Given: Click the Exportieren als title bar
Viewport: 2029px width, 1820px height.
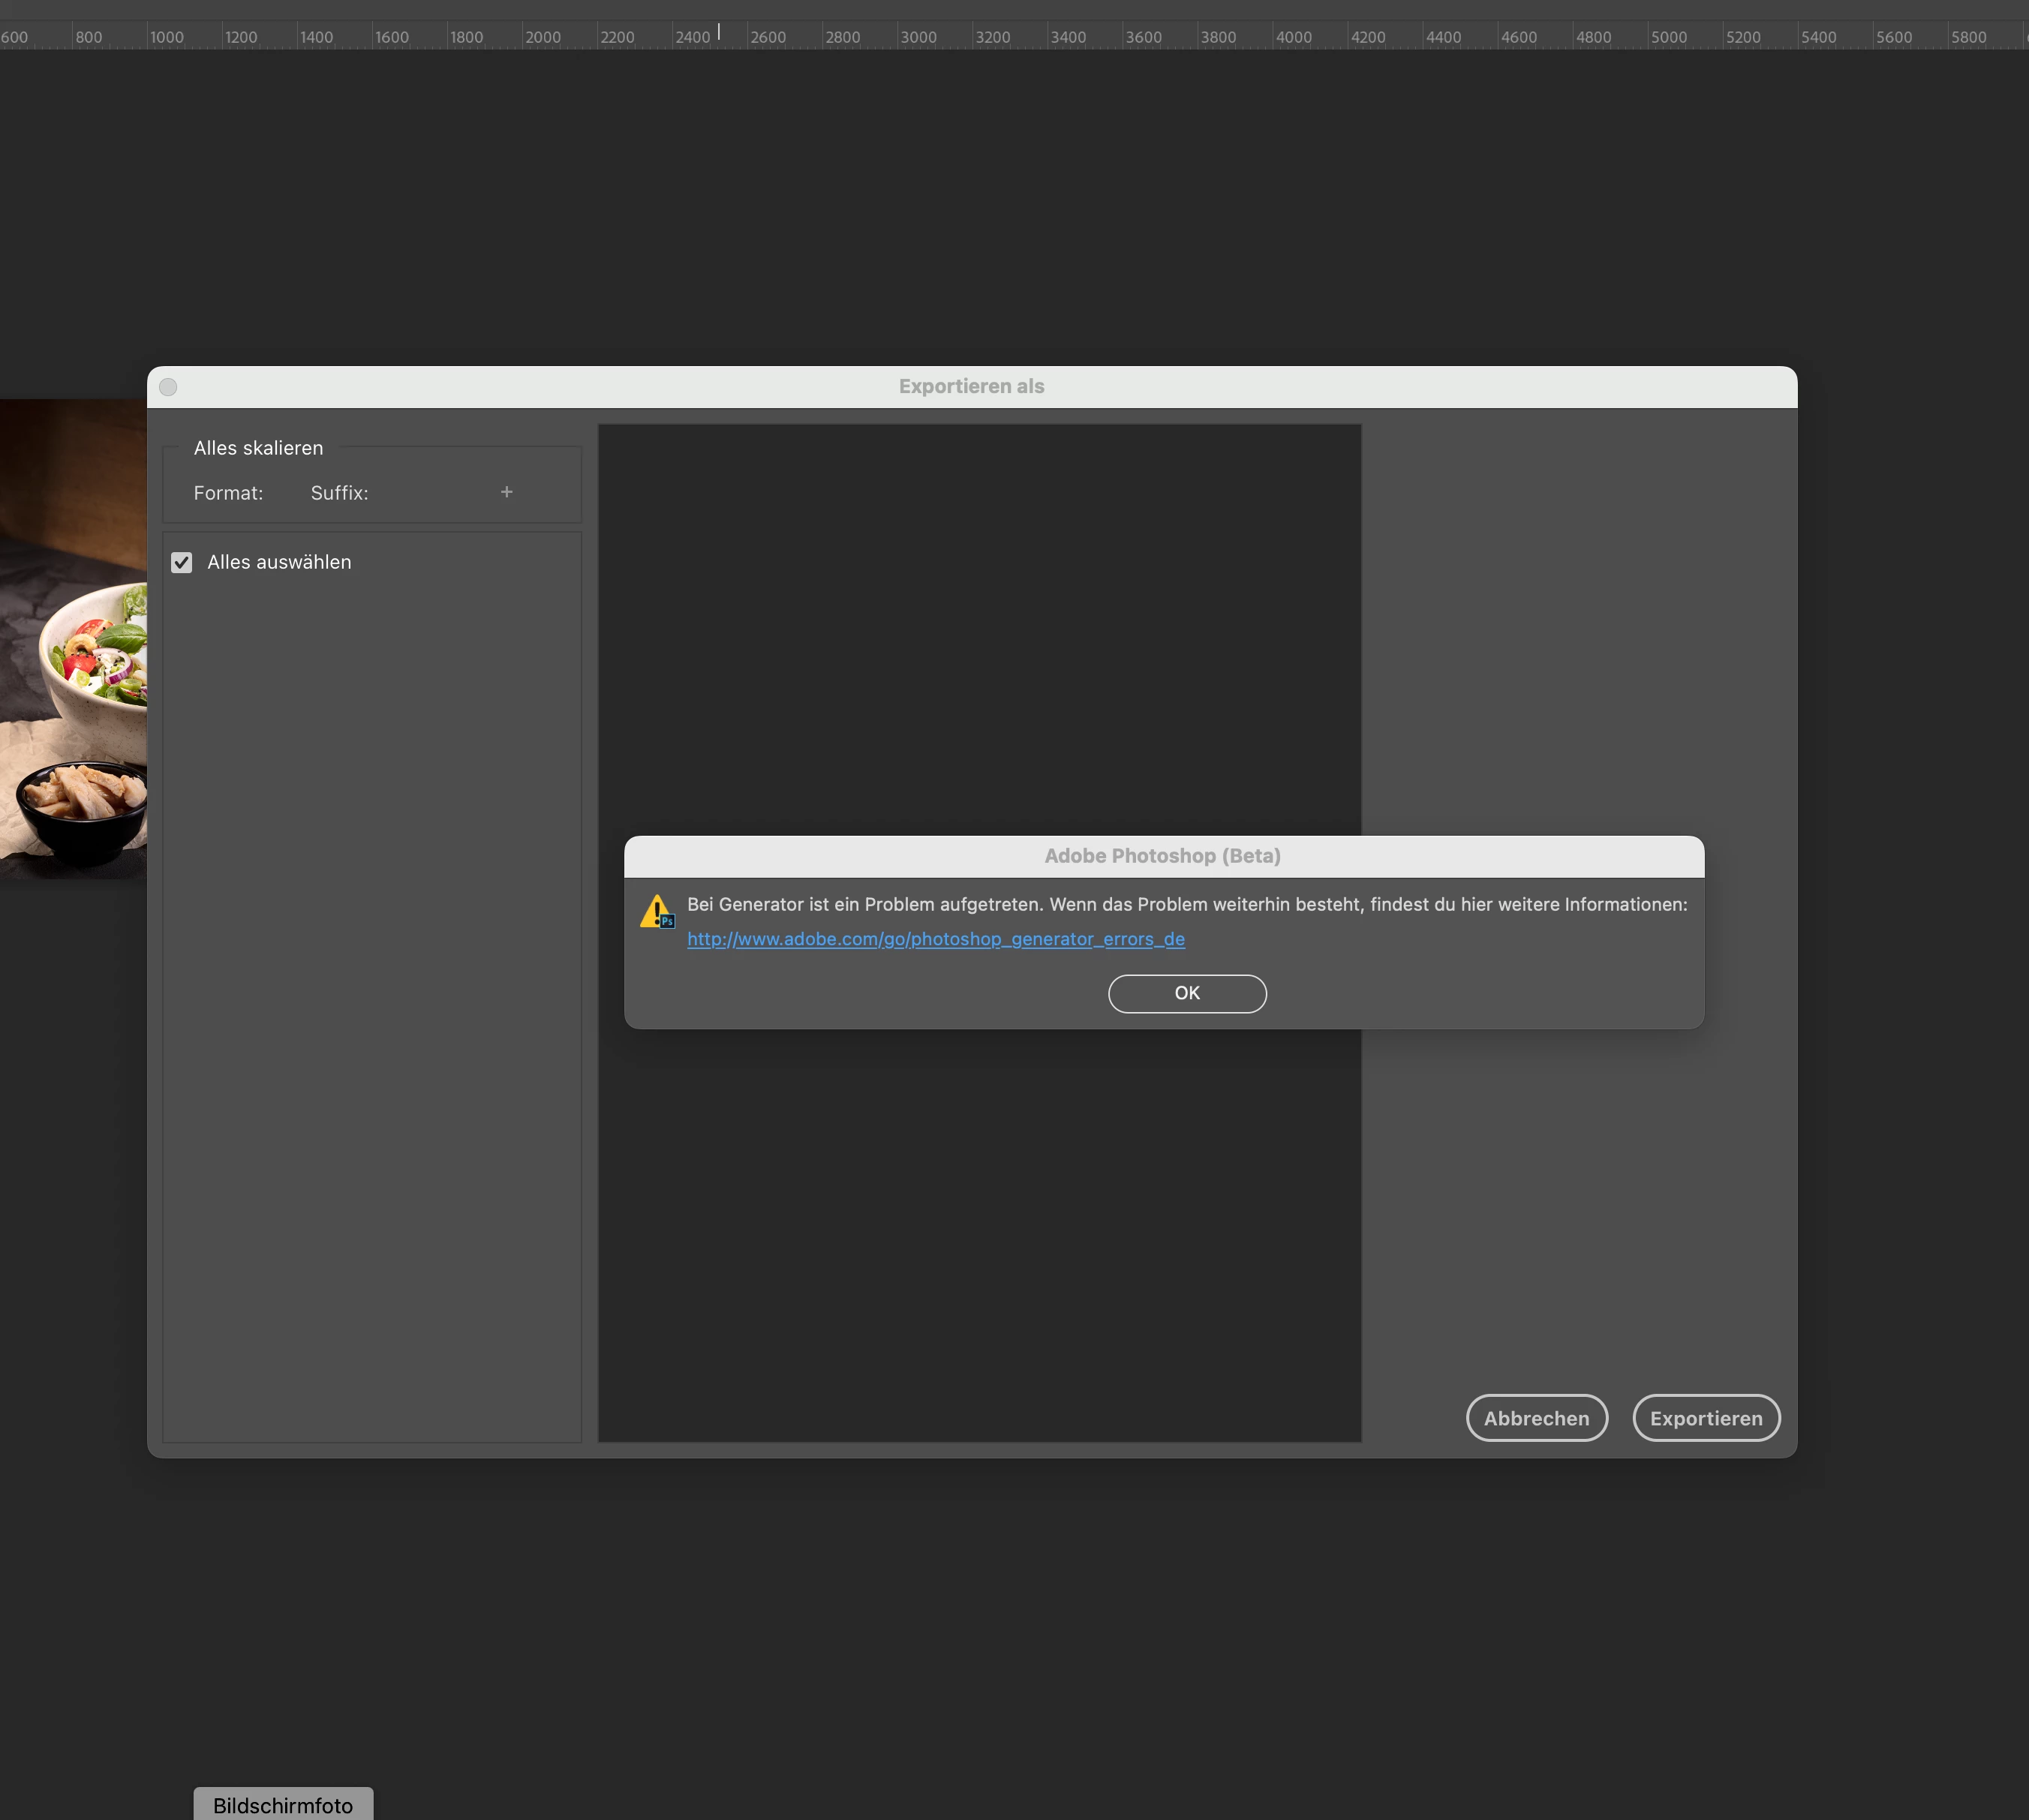Looking at the screenshot, I should (971, 387).
